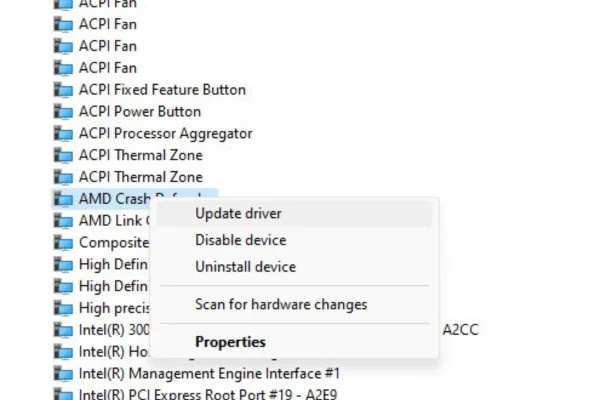600x400 pixels.
Task: Pick Uninstall device from the context menu
Action: coord(245,267)
